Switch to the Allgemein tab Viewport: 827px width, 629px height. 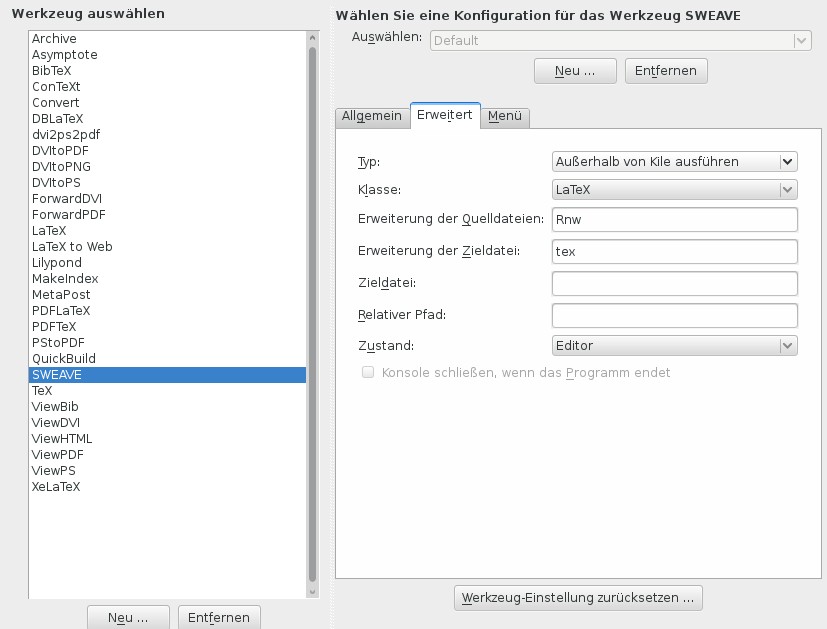pyautogui.click(x=372, y=116)
